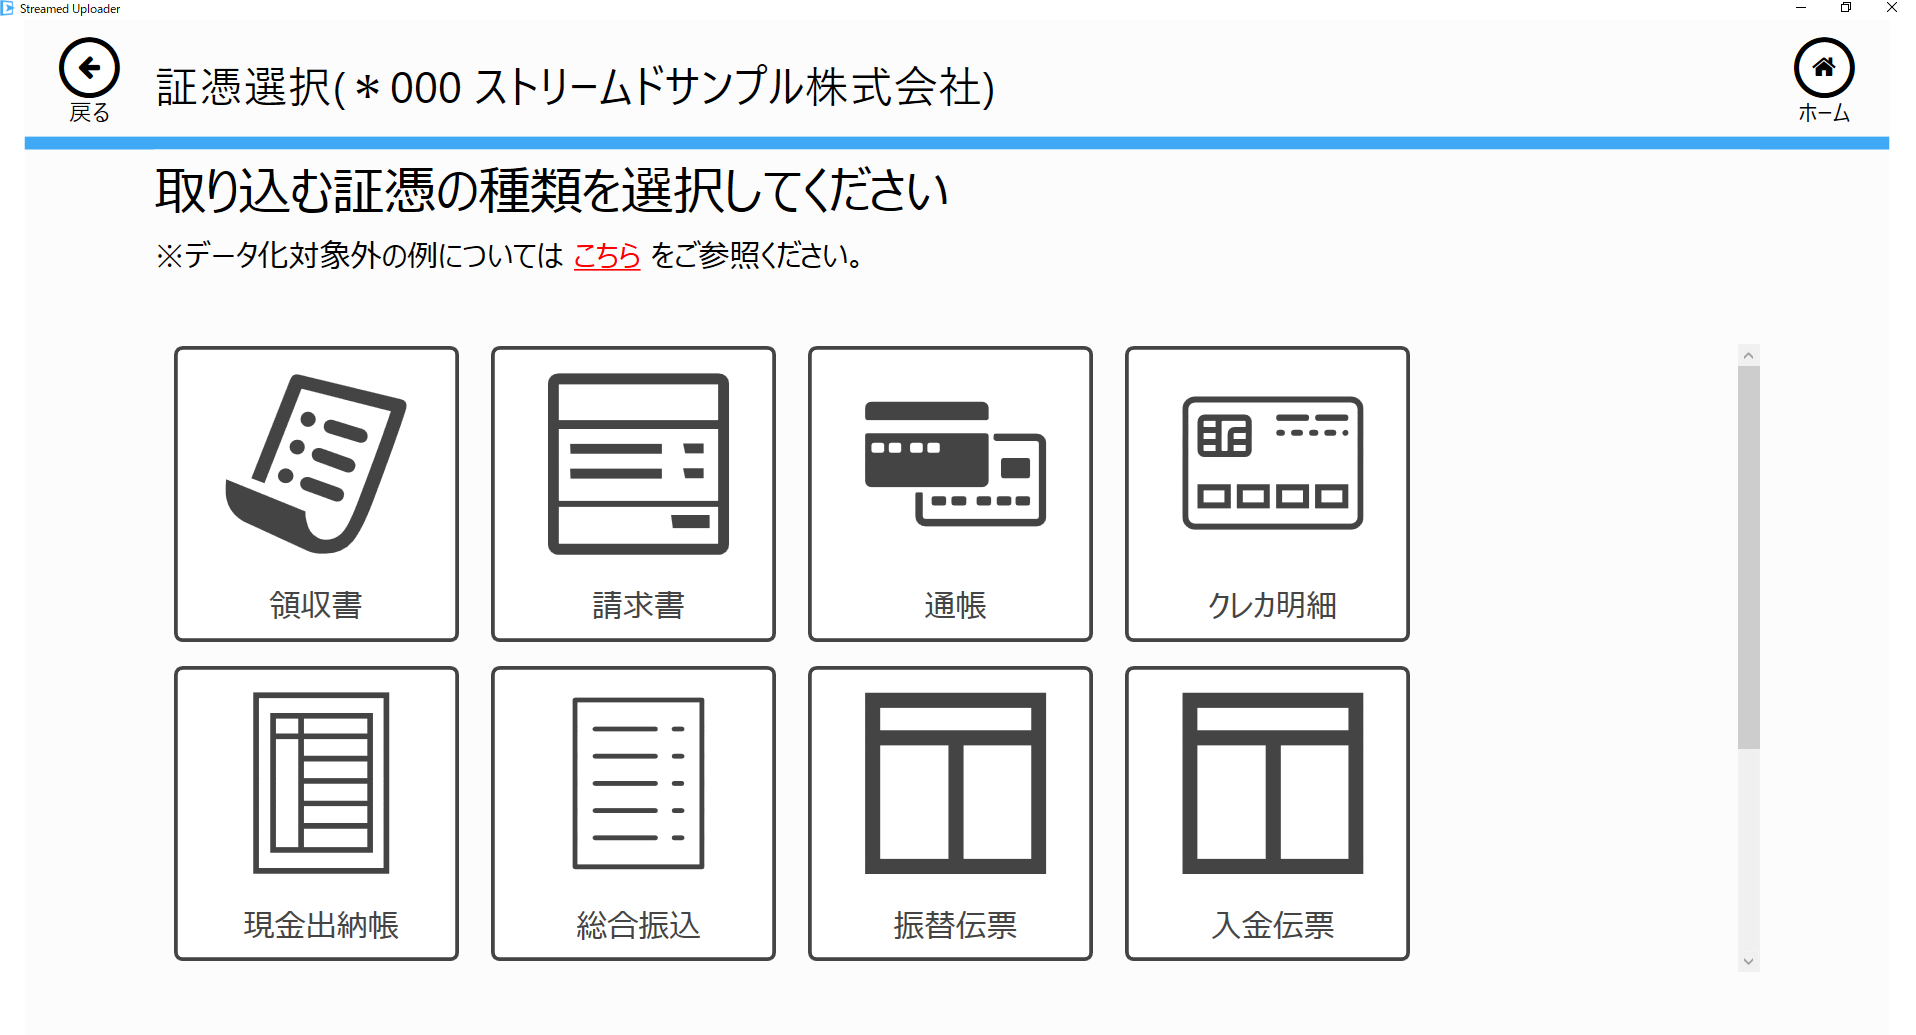Select the deposit slip icon (入金伝票)
Viewport: 1916px width, 1035px height.
click(1272, 783)
